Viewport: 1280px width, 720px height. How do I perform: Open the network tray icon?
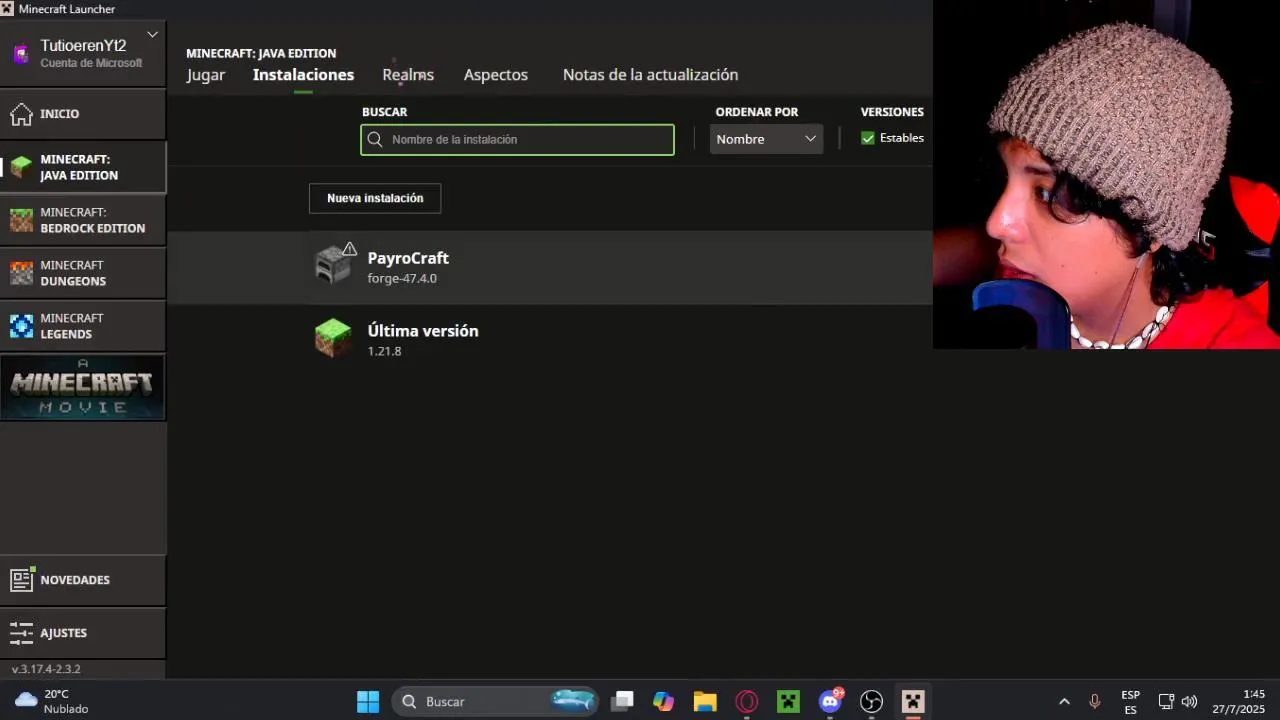[1166, 702]
